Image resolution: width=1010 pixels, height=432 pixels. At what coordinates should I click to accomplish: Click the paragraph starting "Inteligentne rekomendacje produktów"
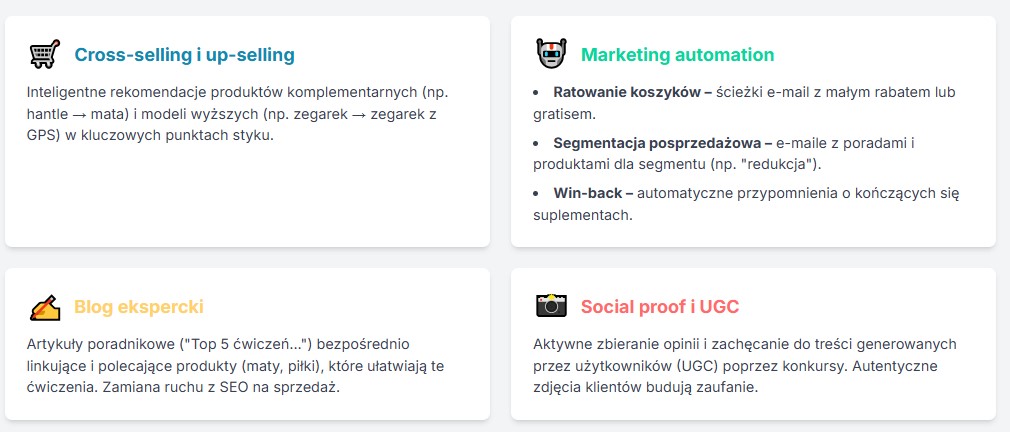point(238,114)
